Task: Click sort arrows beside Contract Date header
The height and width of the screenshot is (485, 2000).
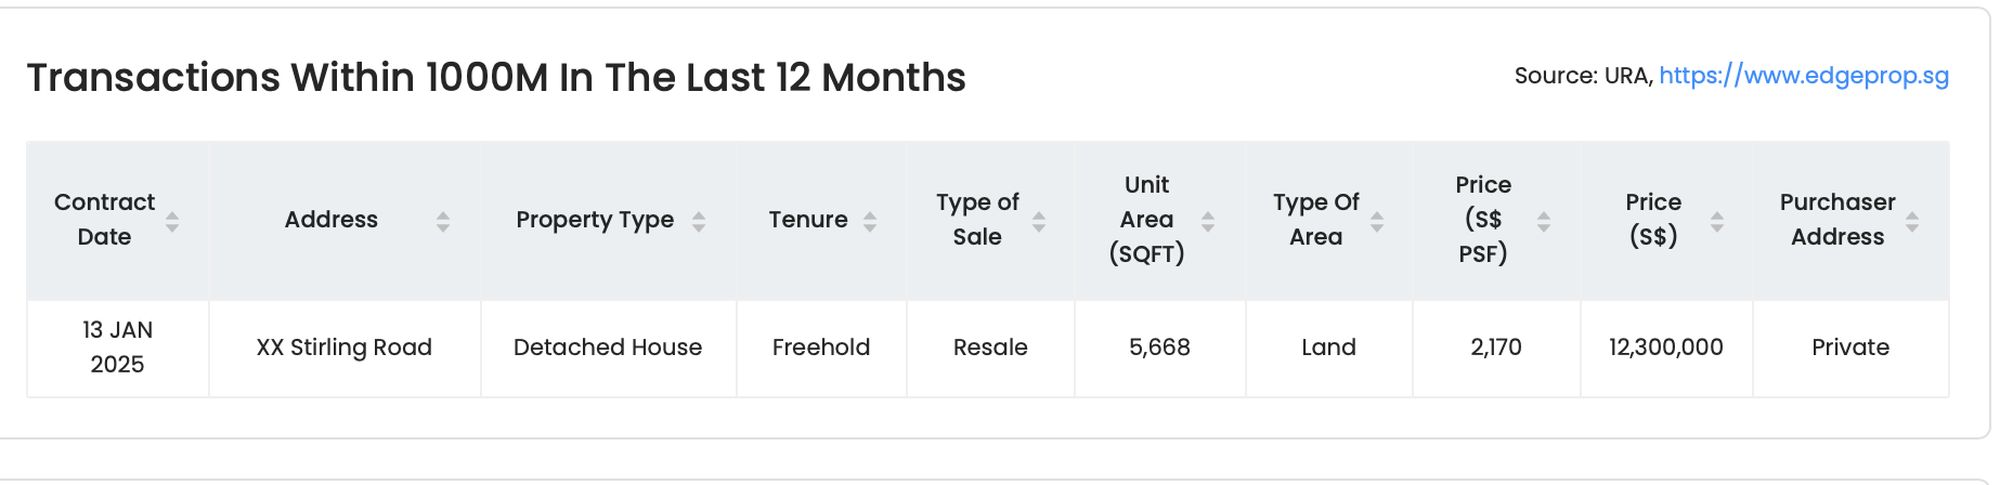Action: click(x=172, y=221)
